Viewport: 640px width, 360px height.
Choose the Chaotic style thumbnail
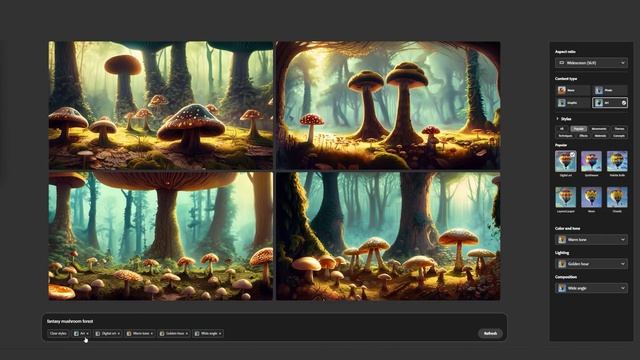(617, 197)
